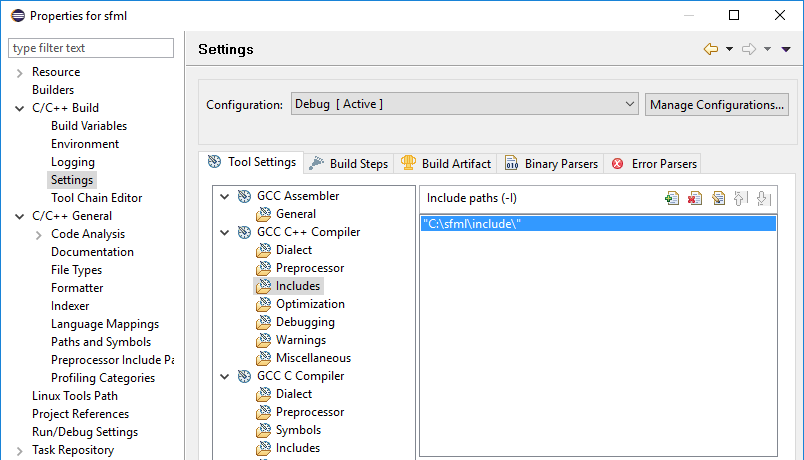Collapse the GCC Assembler node

pyautogui.click(x=225, y=196)
